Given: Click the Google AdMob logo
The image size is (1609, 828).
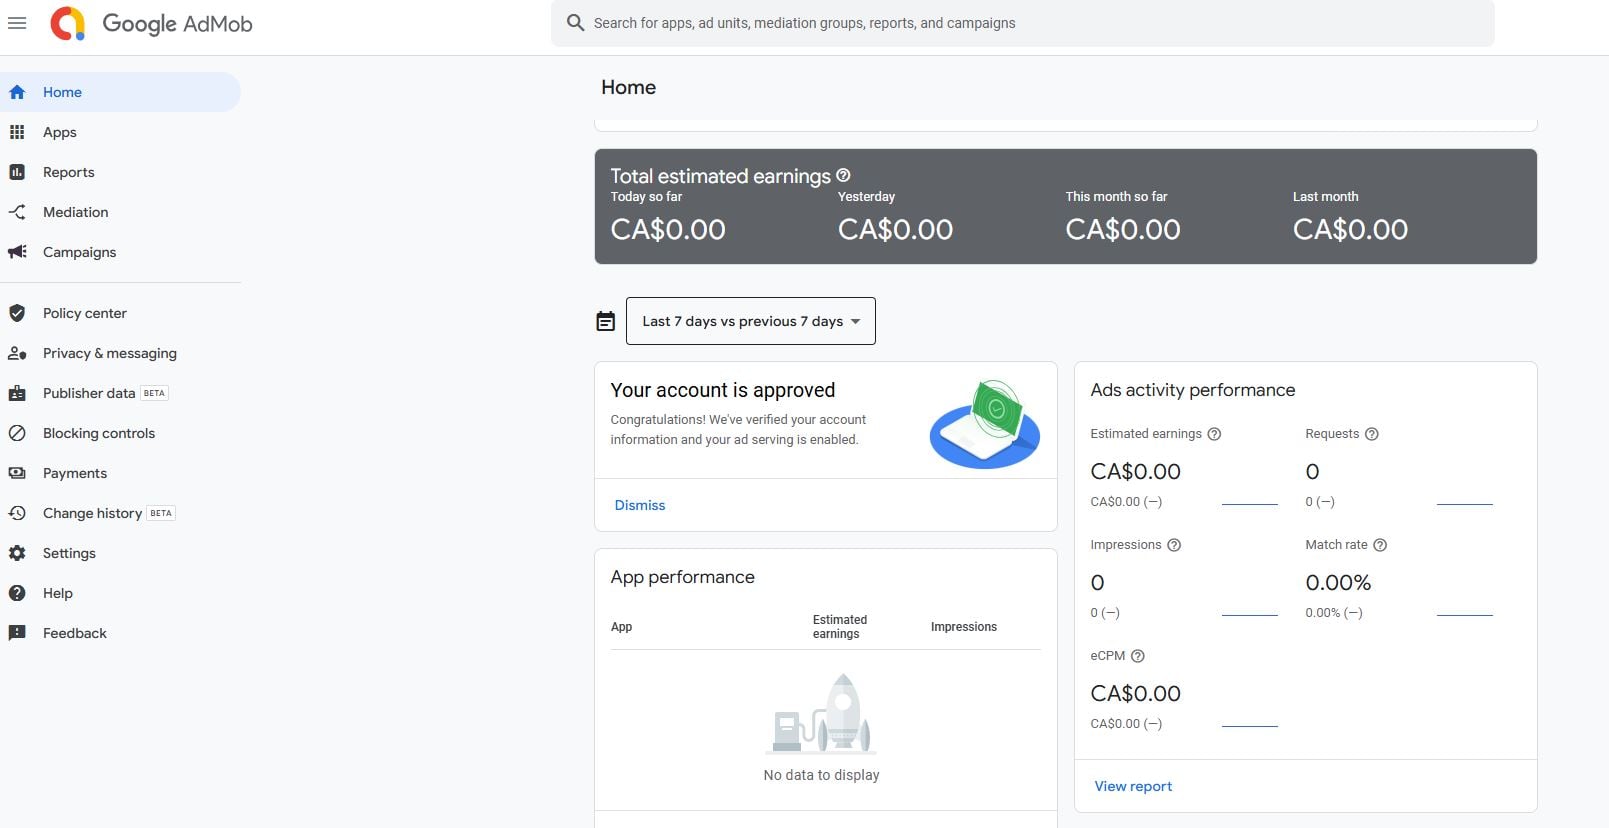Looking at the screenshot, I should [x=151, y=23].
